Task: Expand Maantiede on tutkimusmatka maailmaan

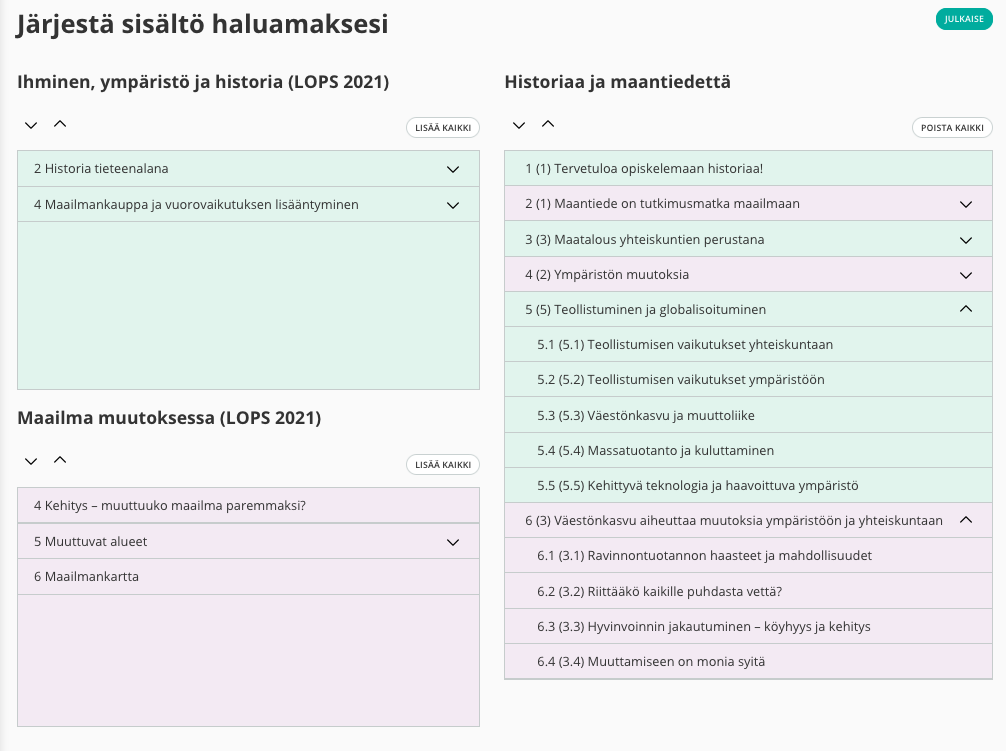Action: point(965,204)
